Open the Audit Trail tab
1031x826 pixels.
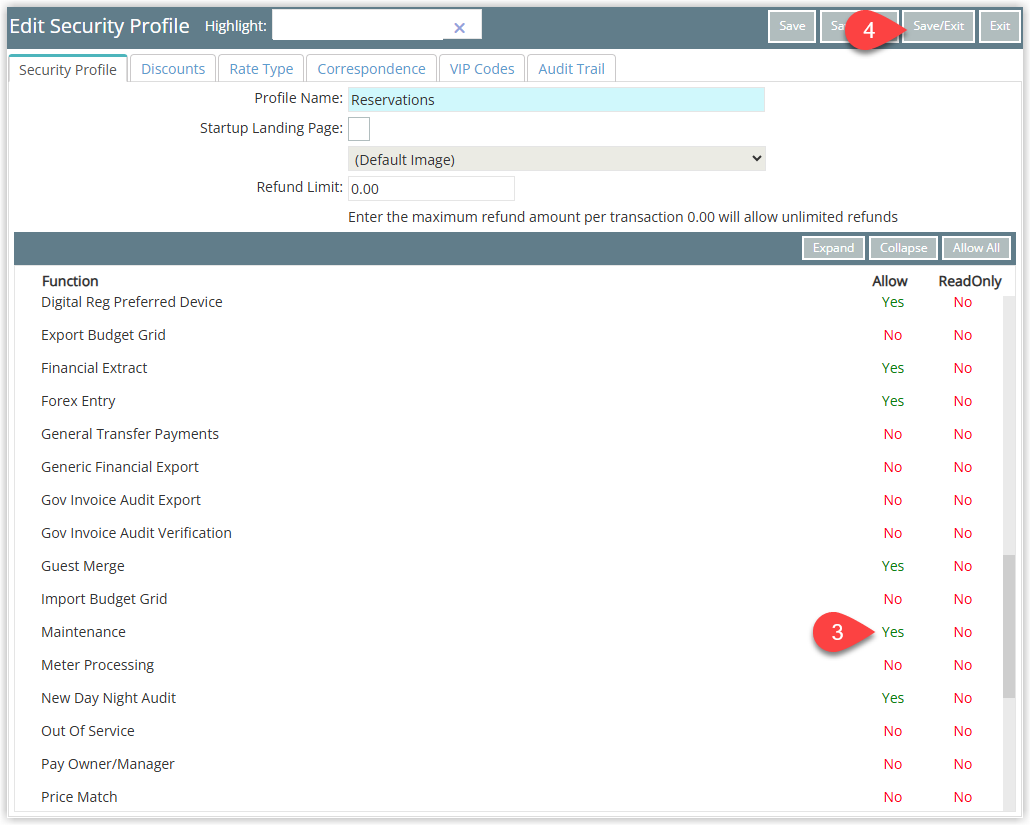click(x=571, y=69)
